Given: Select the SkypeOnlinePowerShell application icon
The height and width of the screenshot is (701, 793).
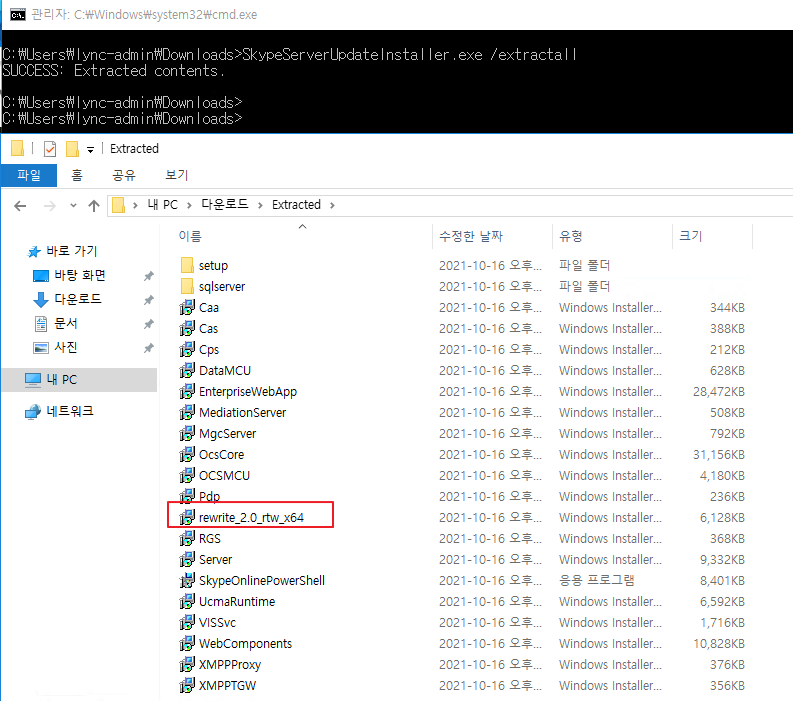Looking at the screenshot, I should point(187,580).
